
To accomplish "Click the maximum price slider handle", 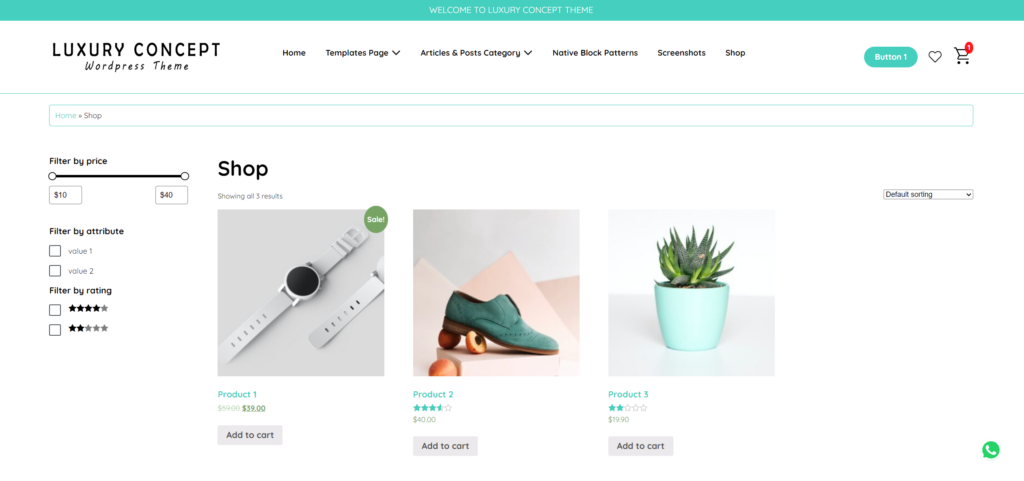I will [185, 176].
